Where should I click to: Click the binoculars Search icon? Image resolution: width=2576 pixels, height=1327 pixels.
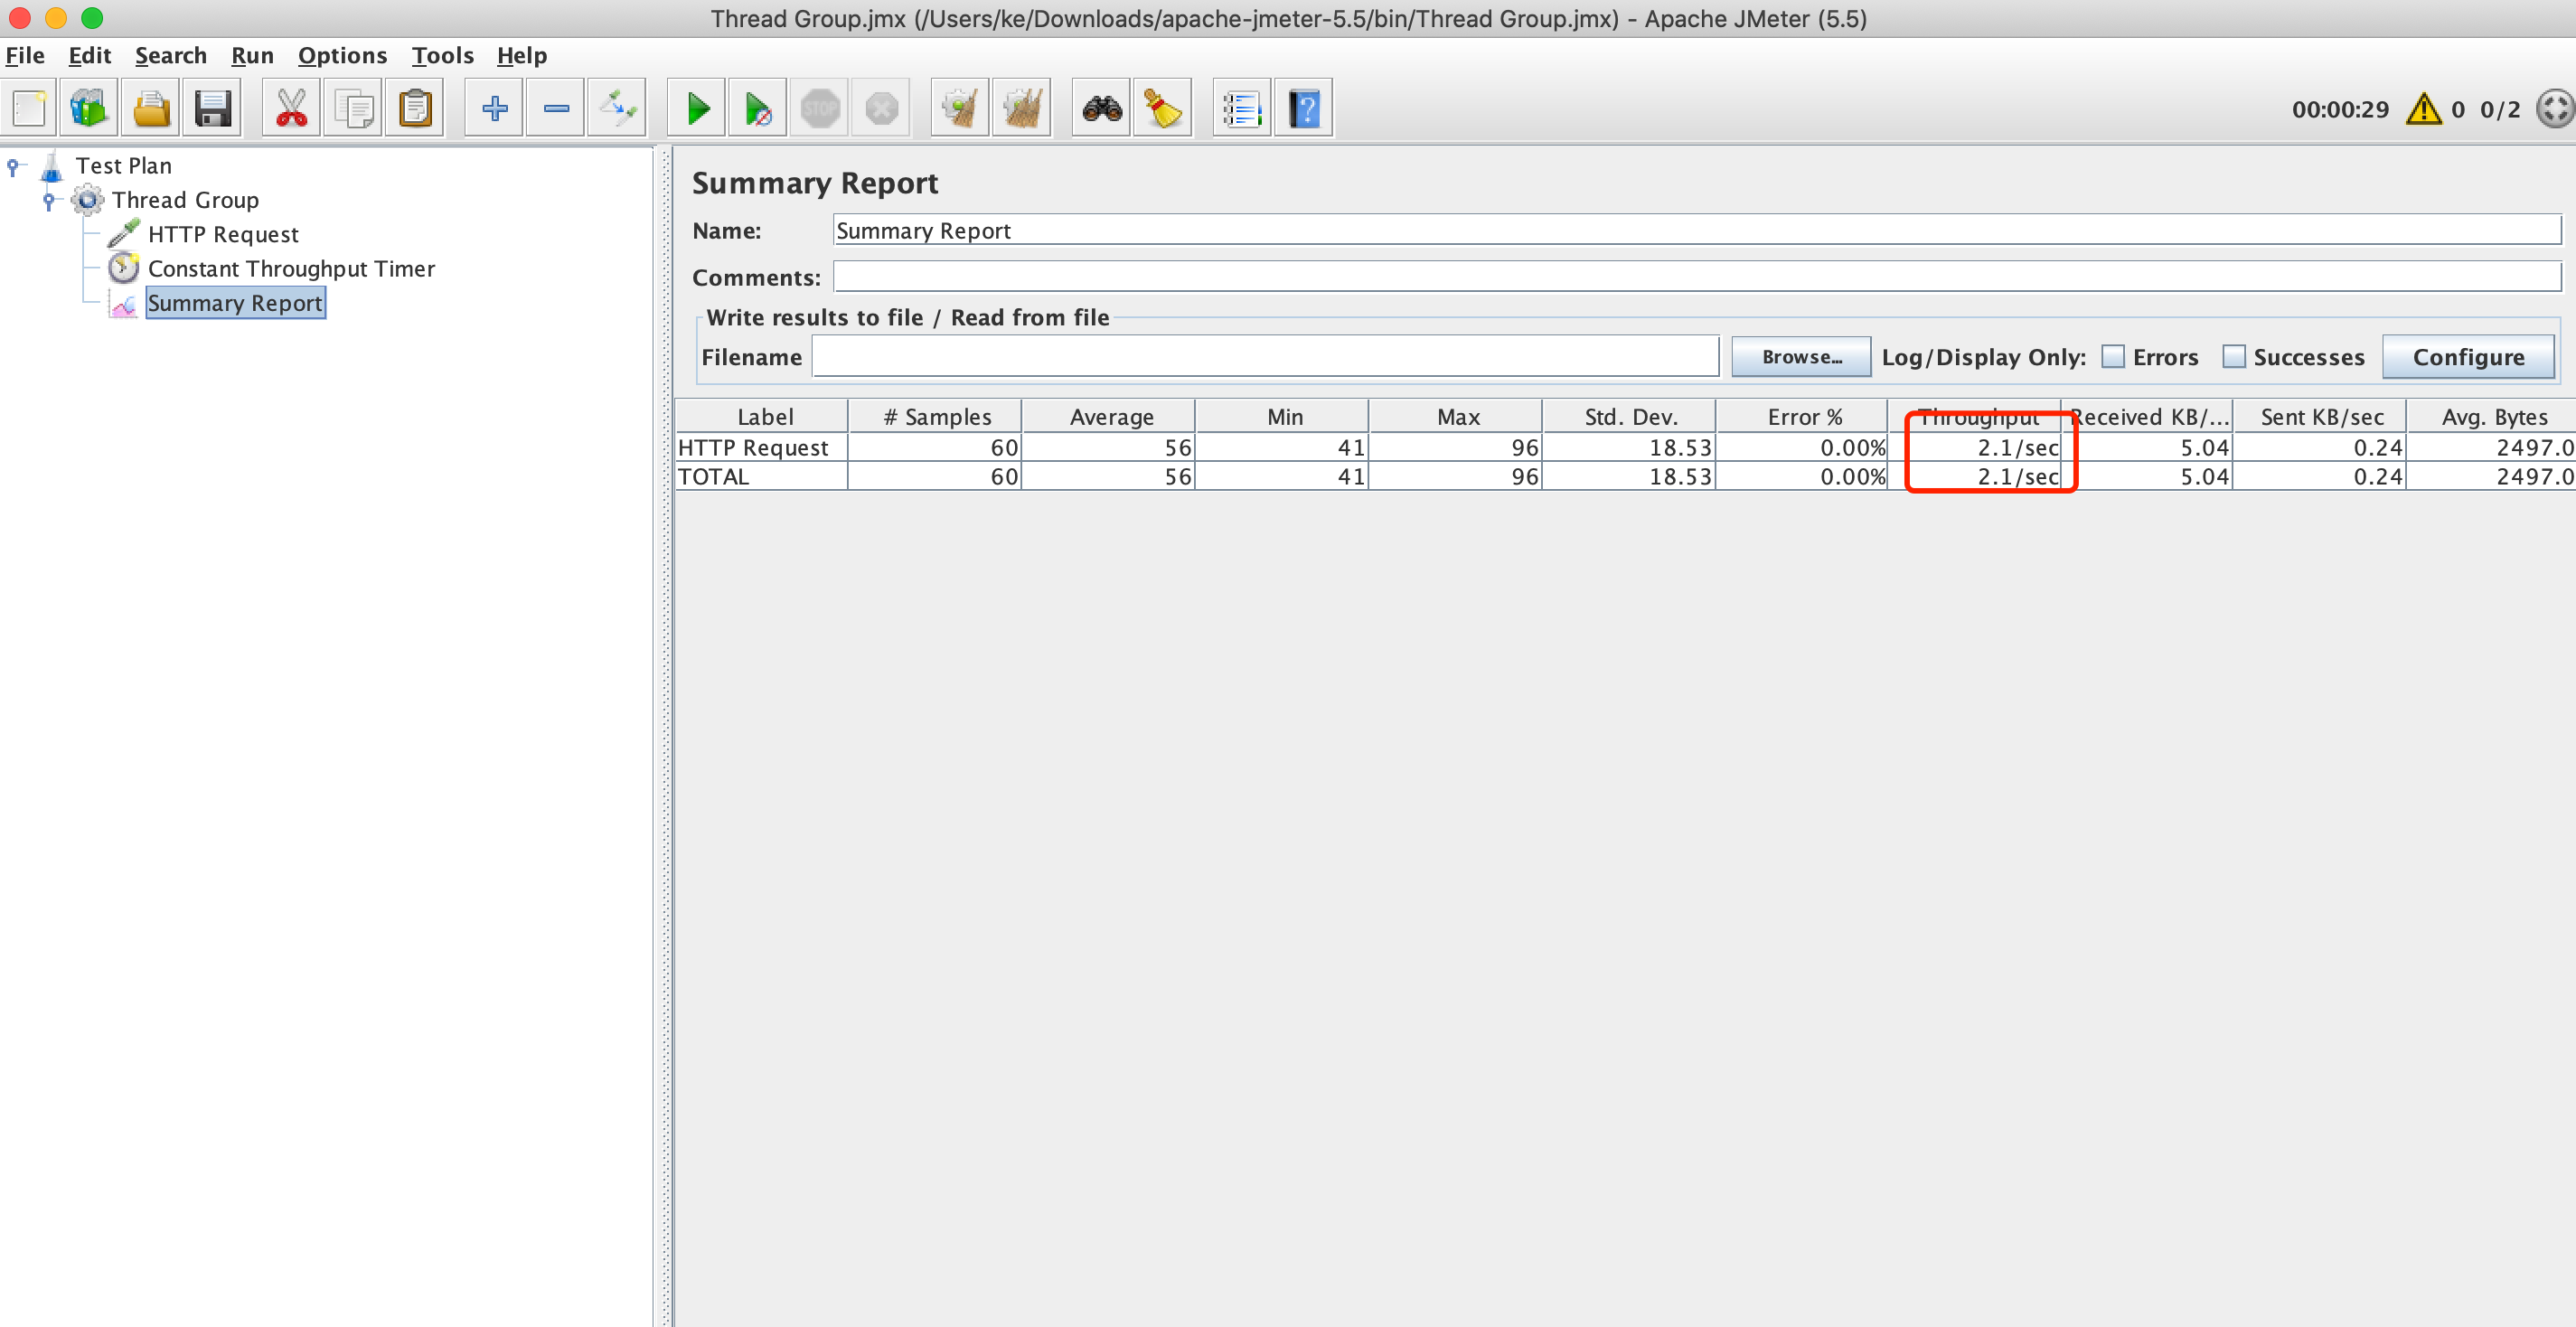1101,108
